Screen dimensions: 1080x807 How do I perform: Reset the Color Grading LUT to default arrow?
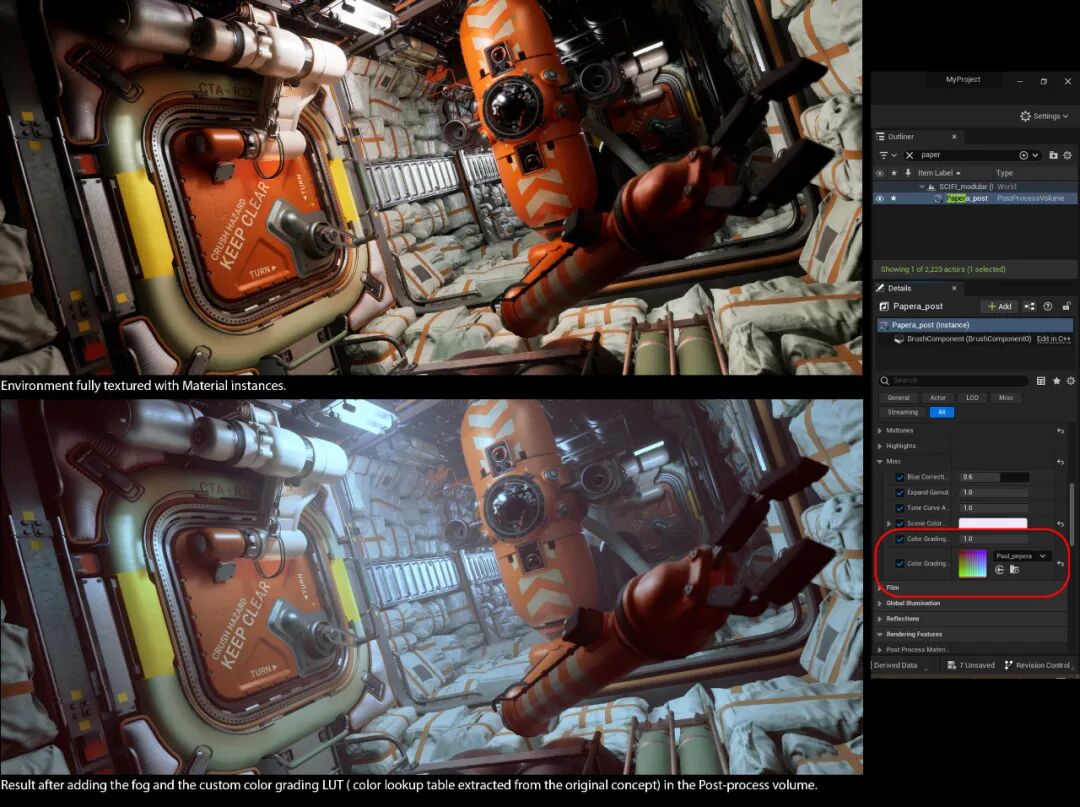[x=1061, y=564]
